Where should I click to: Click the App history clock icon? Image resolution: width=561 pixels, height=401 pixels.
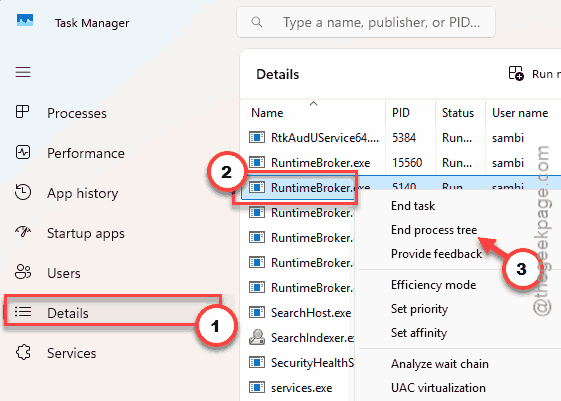23,192
